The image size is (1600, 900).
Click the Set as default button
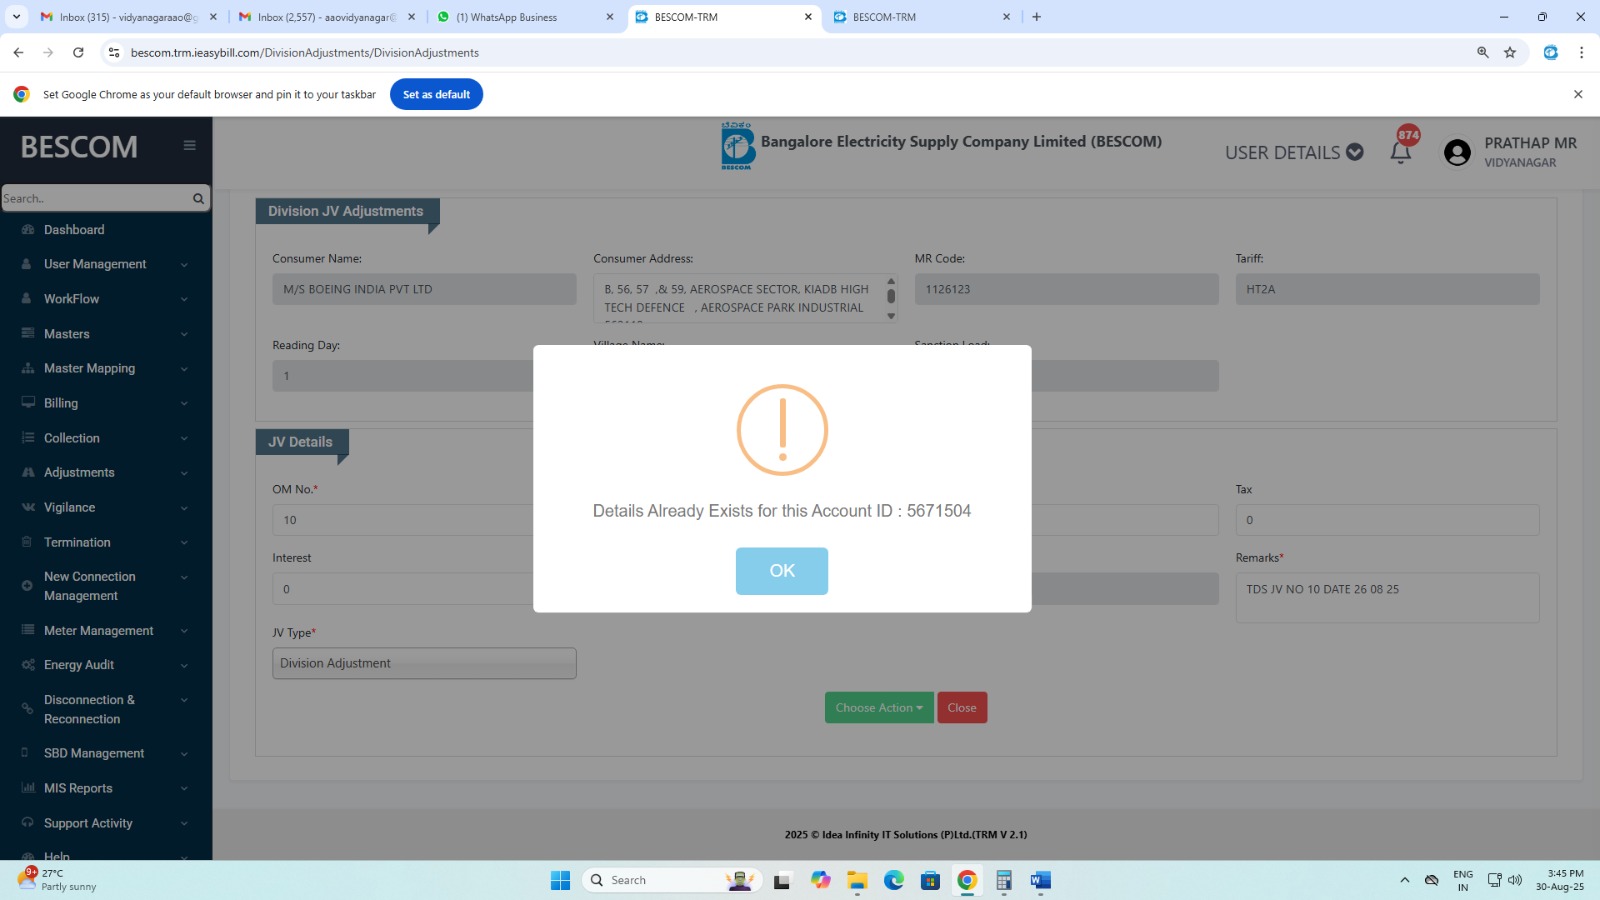click(x=436, y=94)
